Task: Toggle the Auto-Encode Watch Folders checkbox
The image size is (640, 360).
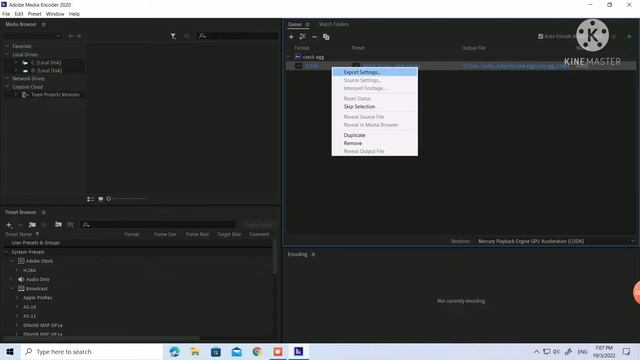Action: point(540,36)
